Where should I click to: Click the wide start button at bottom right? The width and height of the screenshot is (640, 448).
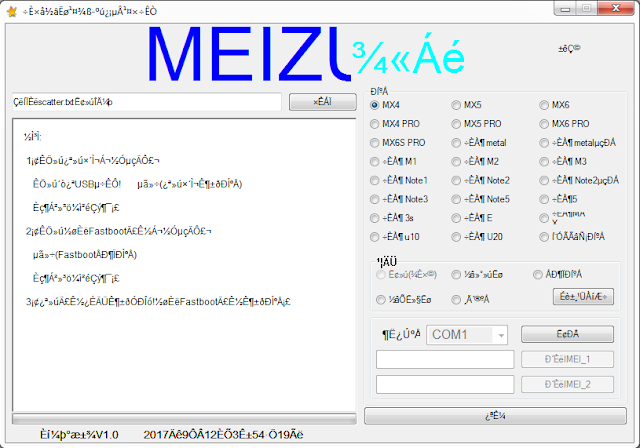[x=495, y=416]
